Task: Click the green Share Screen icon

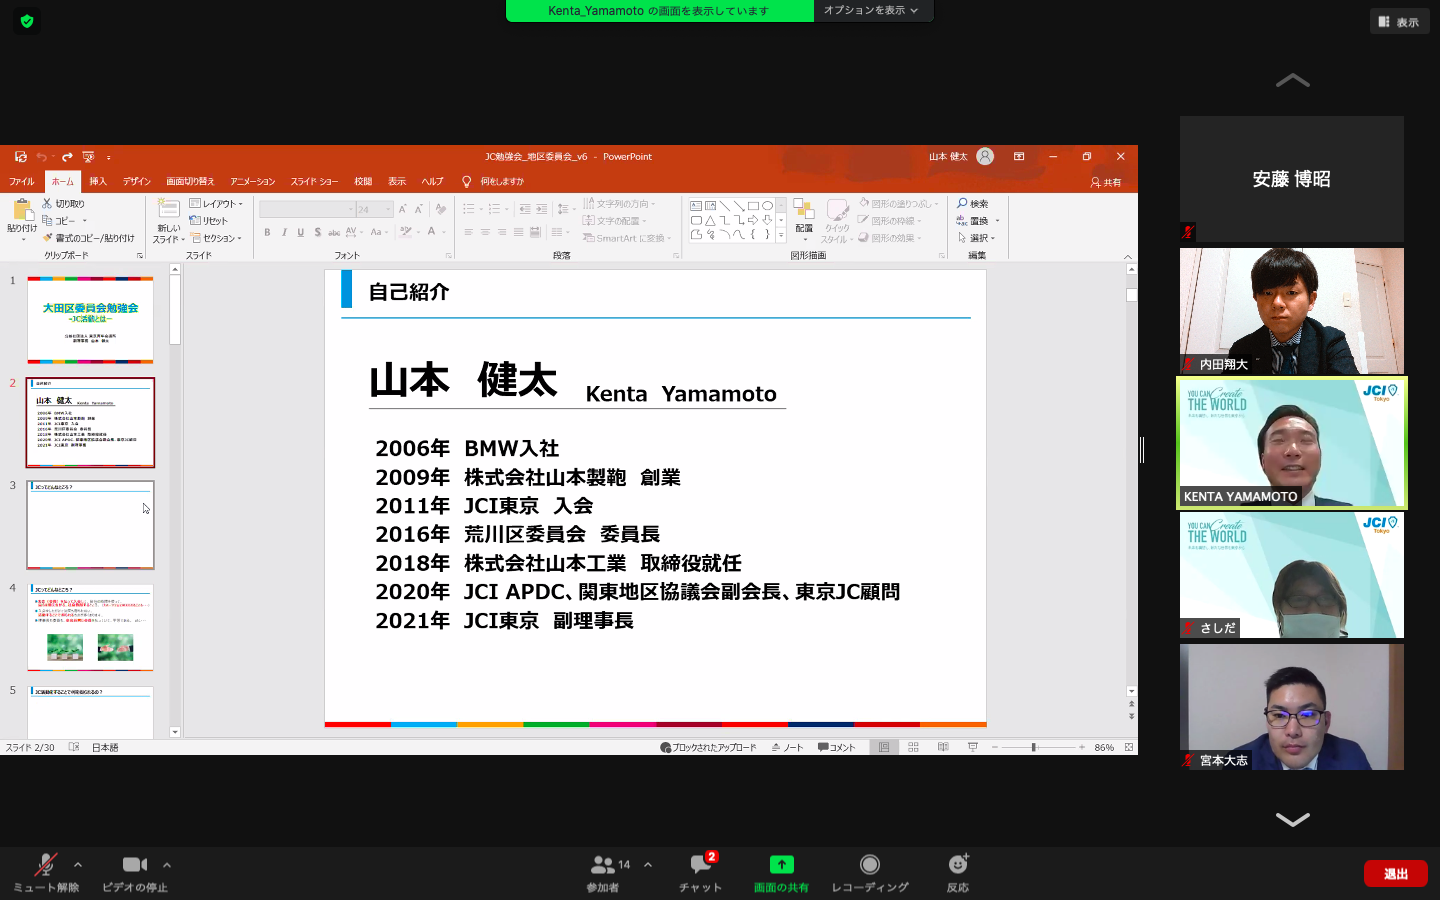Action: tap(781, 865)
